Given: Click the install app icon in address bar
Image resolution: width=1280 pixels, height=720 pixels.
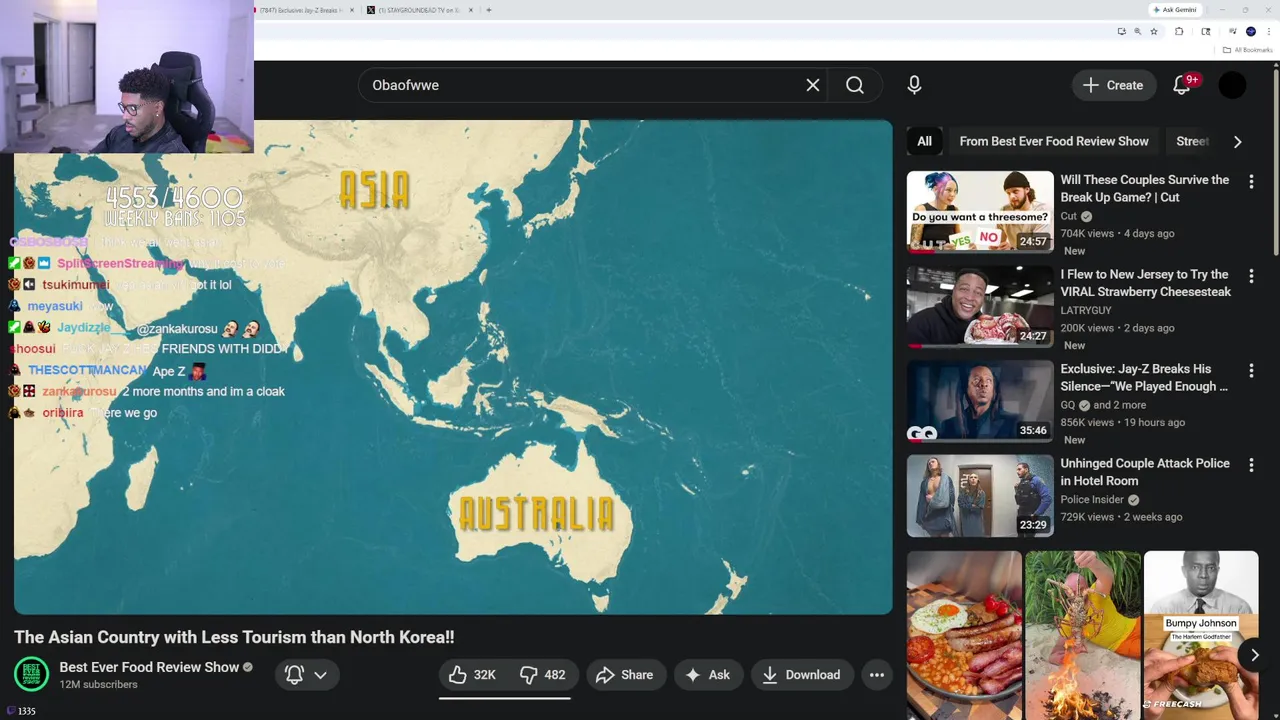Looking at the screenshot, I should (x=1121, y=32).
